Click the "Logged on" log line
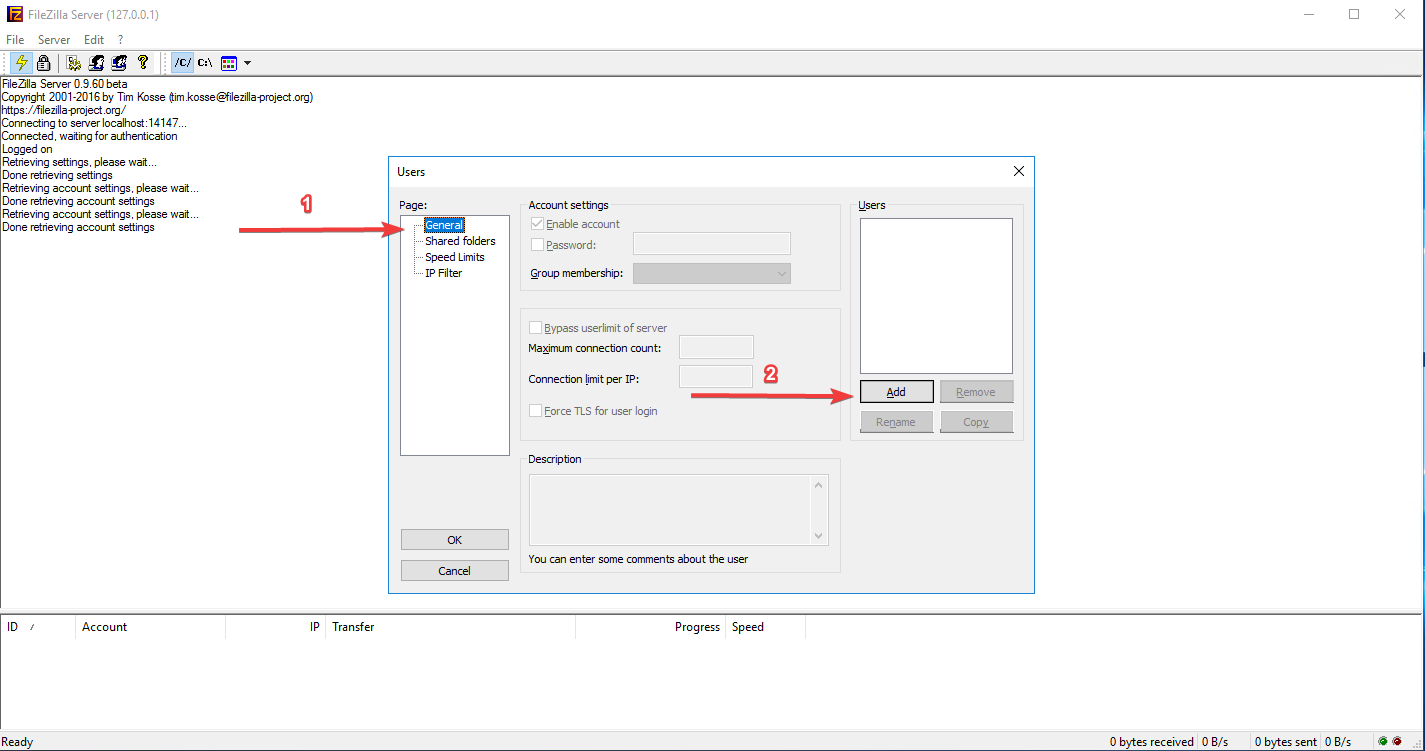Viewport: 1425px width, 751px height. coord(27,149)
